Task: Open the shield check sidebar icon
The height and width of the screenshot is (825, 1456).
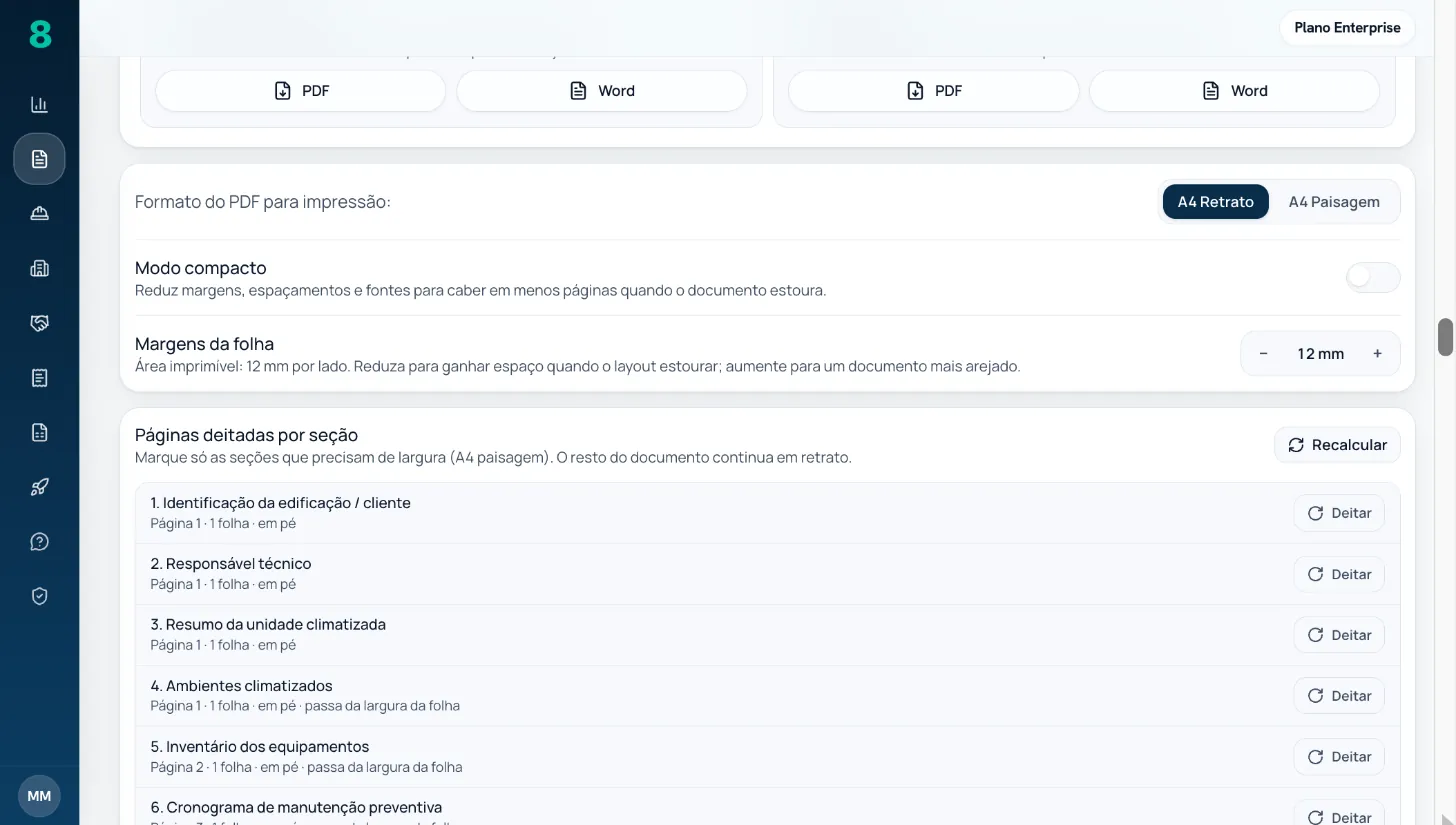Action: point(39,596)
